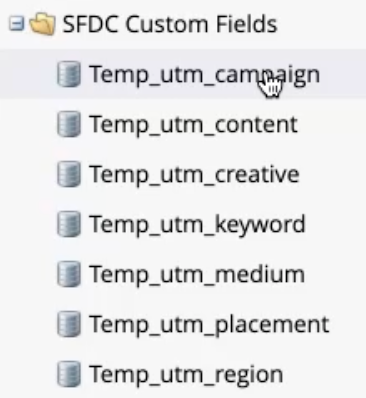Click the Temp_utm_region database field icon
Image resolution: width=366 pixels, height=398 pixels.
click(x=69, y=374)
